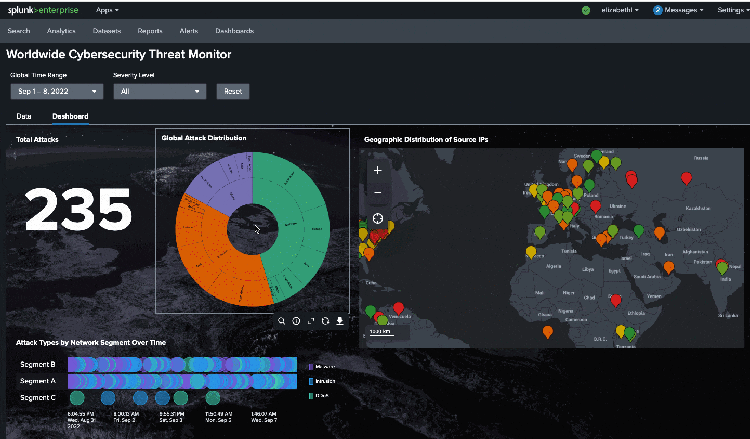Click the green health status check icon
Image resolution: width=750 pixels, height=439 pixels.
pyautogui.click(x=585, y=10)
